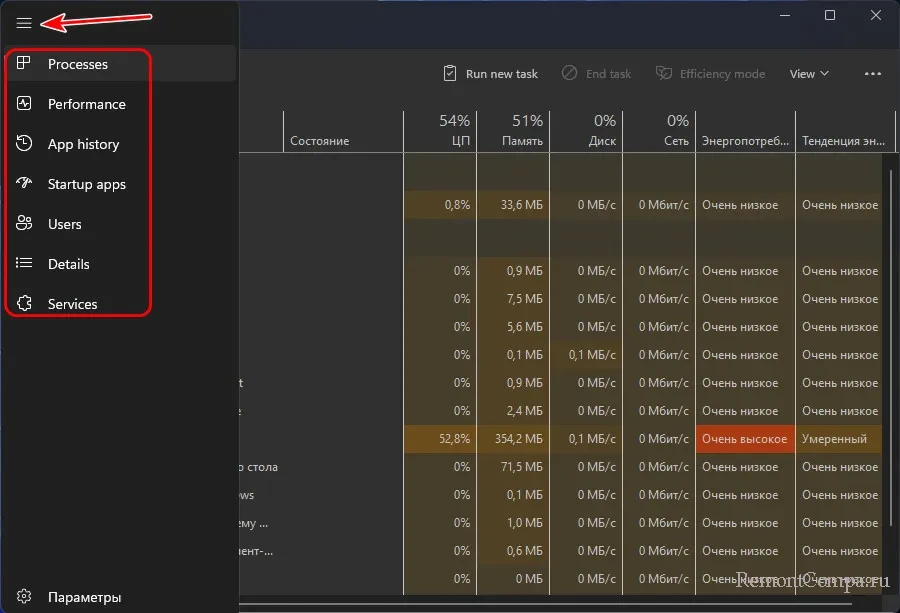
Task: Sort by Сеть column header
Action: click(x=659, y=132)
